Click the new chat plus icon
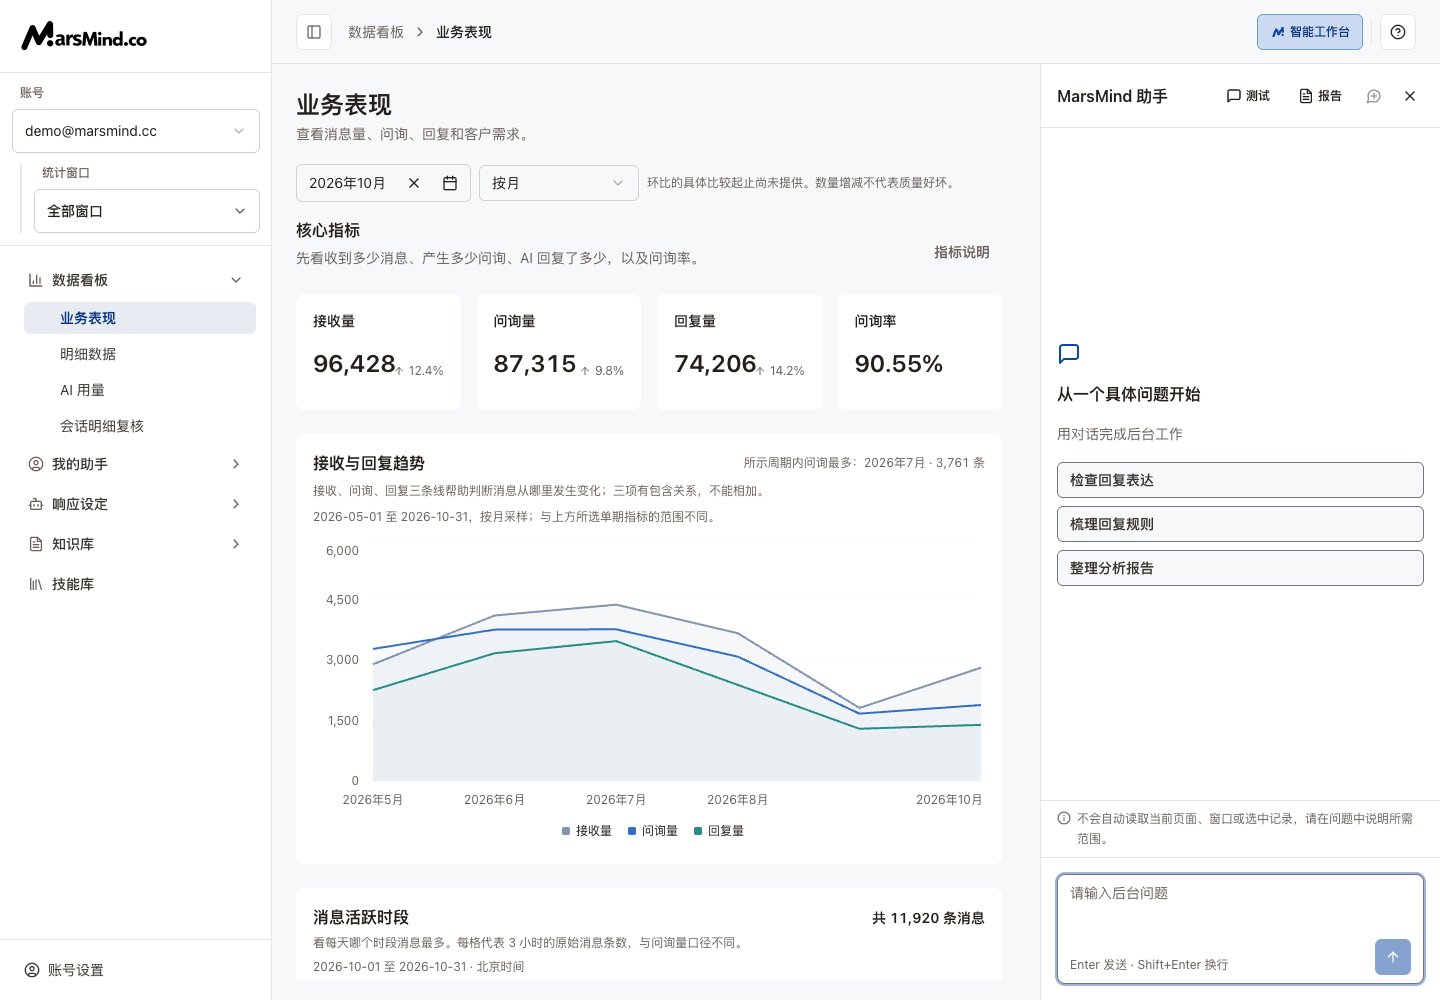Image resolution: width=1440 pixels, height=1000 pixels. 1374,96
